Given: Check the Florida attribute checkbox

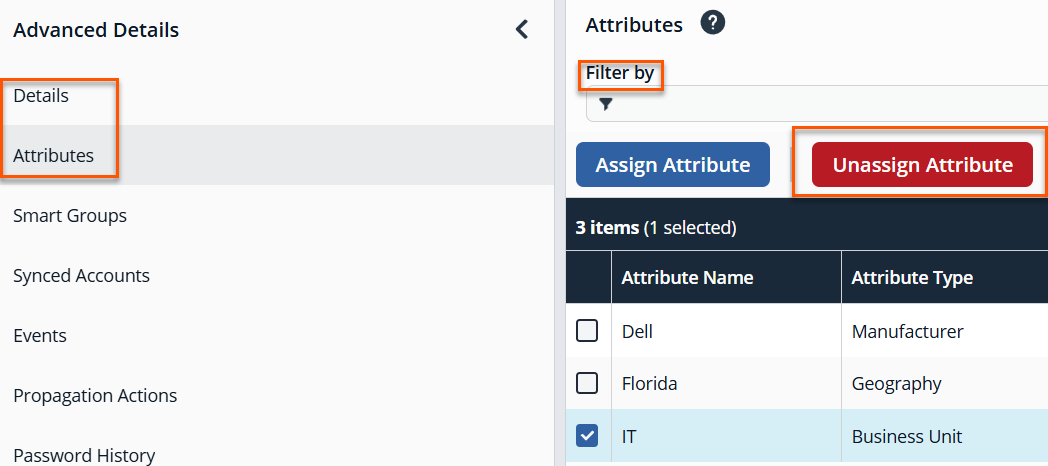Looking at the screenshot, I should [587, 383].
